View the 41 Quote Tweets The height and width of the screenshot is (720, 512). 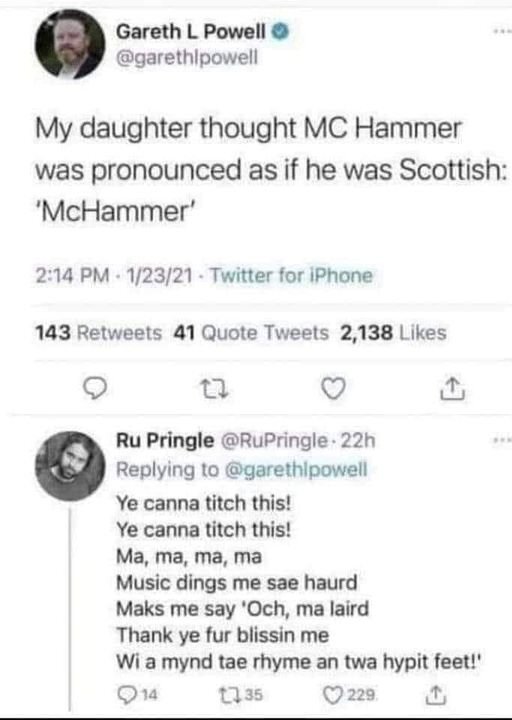tap(251, 332)
